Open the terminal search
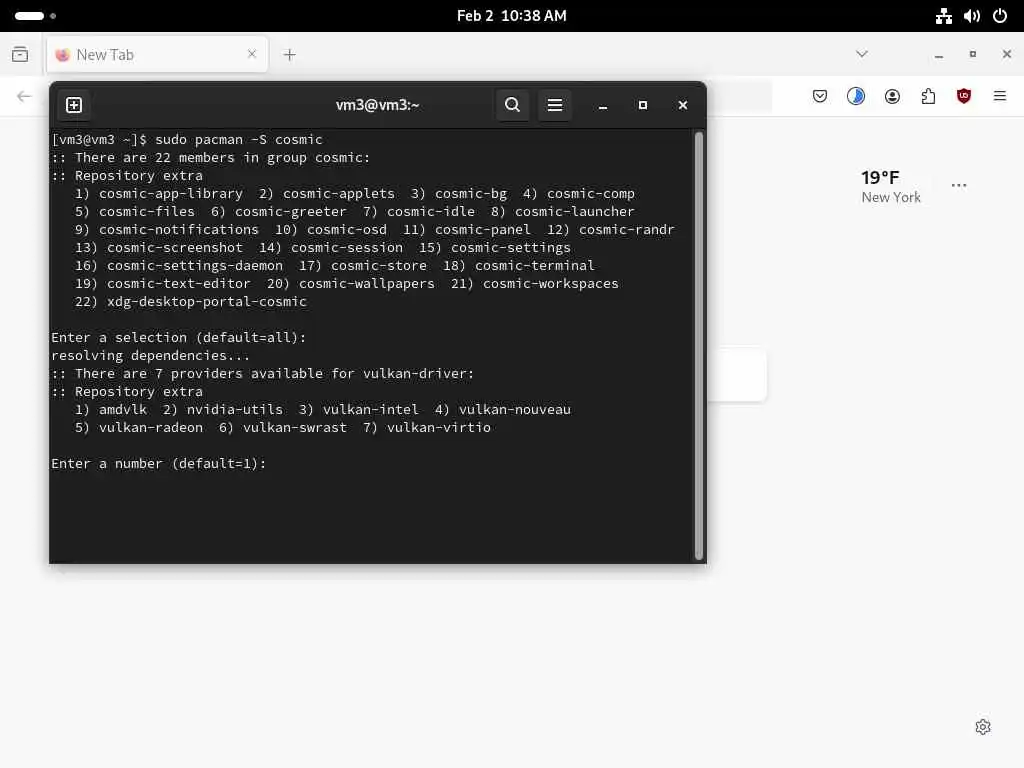The width and height of the screenshot is (1024, 768). click(513, 105)
